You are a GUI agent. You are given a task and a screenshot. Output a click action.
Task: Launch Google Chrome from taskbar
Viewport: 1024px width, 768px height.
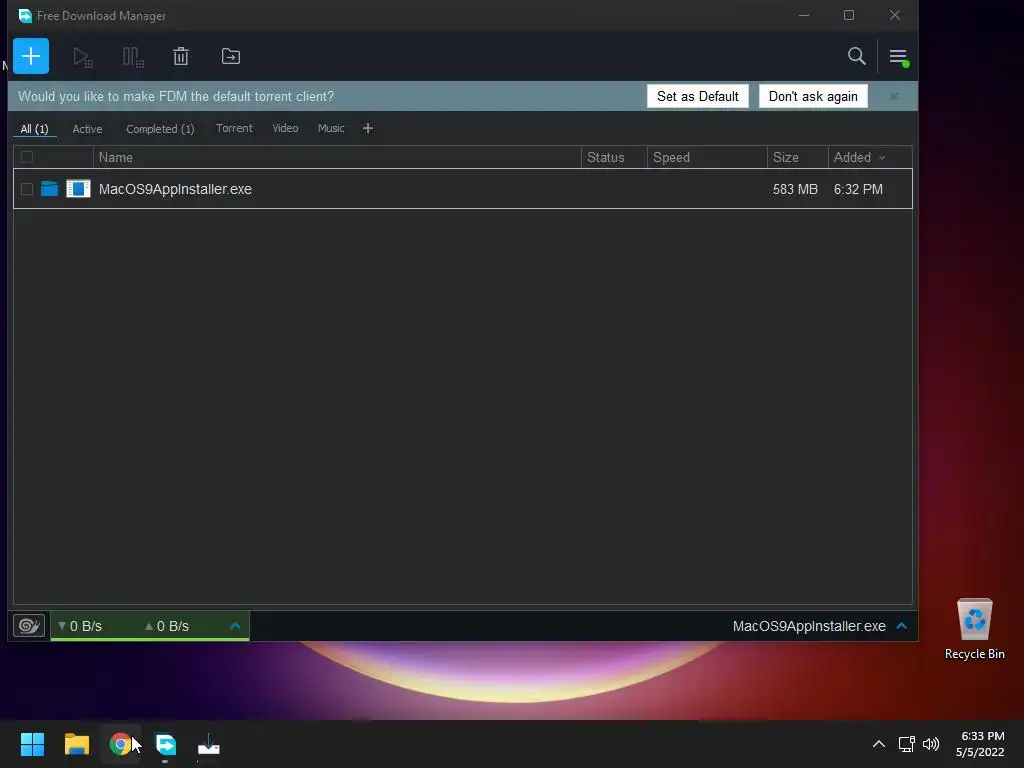(121, 744)
